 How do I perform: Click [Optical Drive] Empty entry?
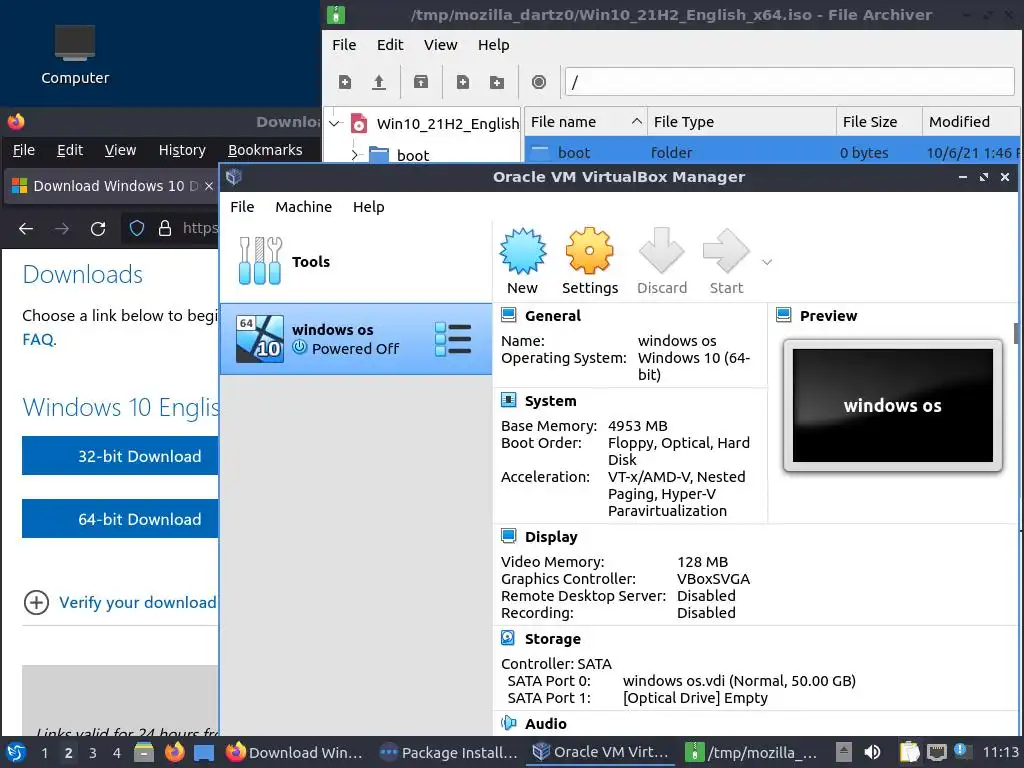[695, 697]
